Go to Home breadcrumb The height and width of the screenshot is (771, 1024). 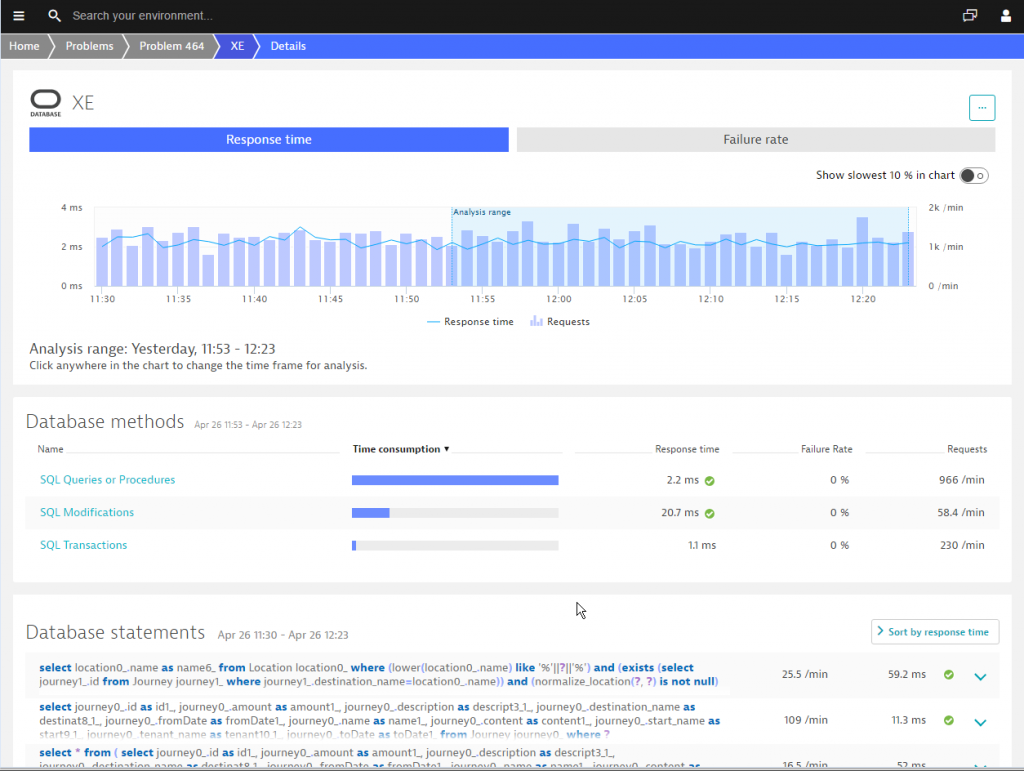click(x=24, y=46)
